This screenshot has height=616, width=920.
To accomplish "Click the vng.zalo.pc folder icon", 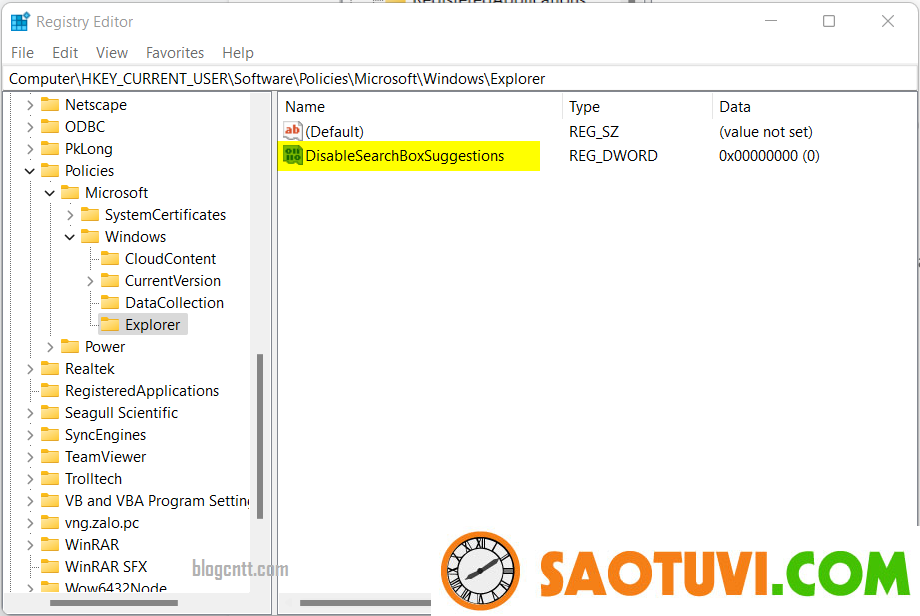I will (x=50, y=523).
